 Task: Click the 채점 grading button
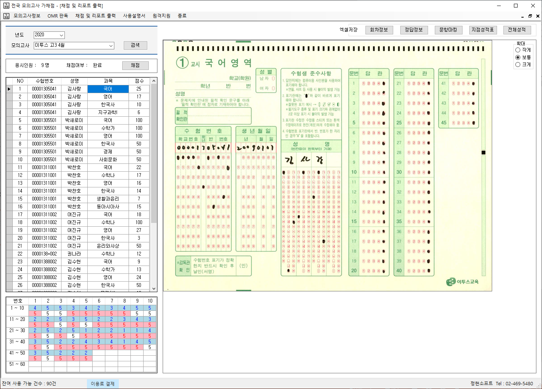tap(135, 65)
